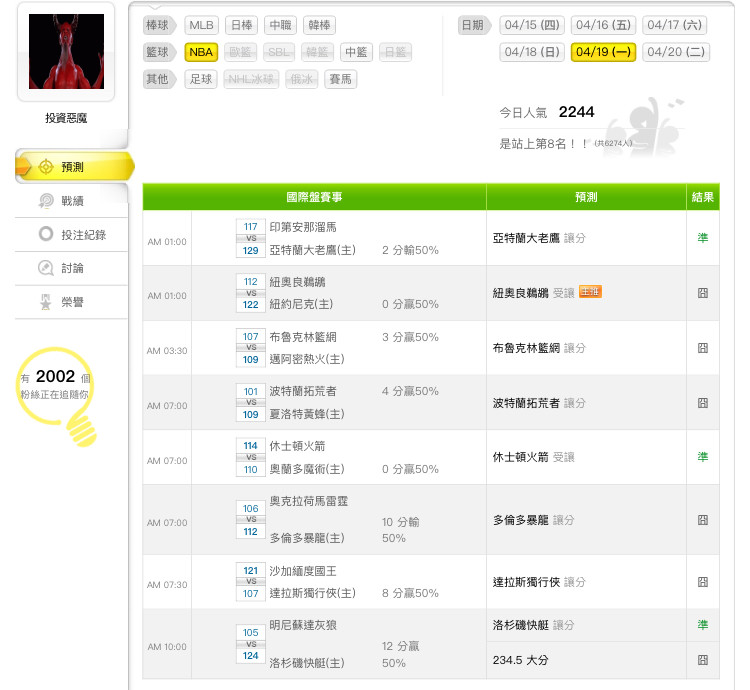
Task: Click today's popularity value 2244
Action: click(576, 112)
